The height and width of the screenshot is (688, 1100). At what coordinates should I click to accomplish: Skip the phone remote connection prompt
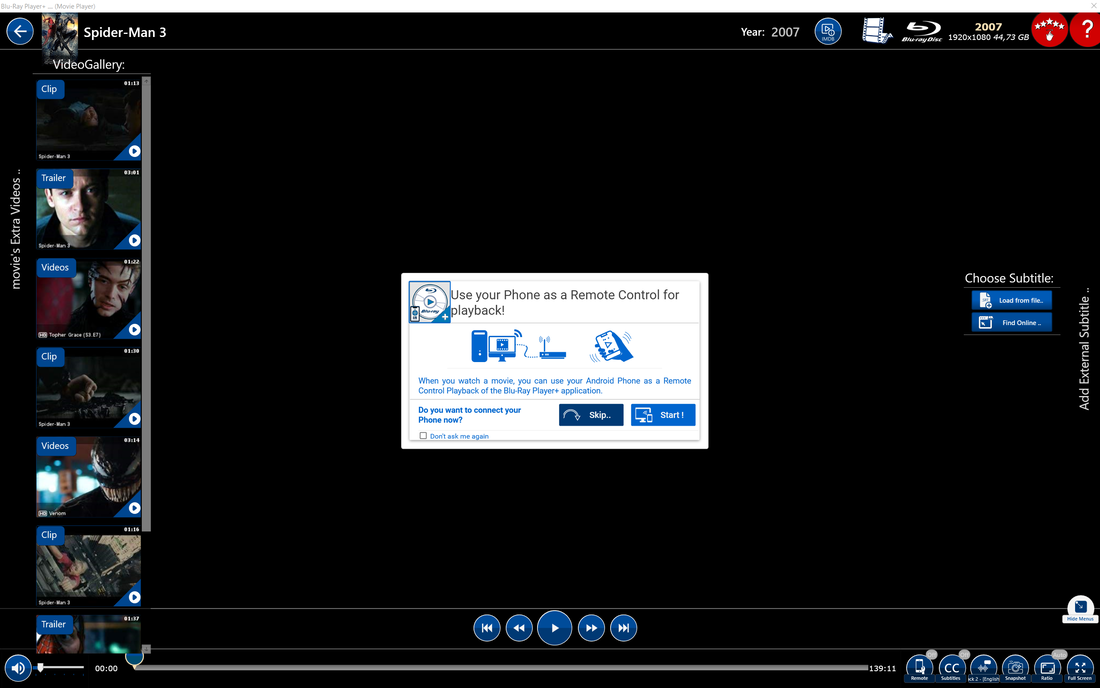[591, 414]
